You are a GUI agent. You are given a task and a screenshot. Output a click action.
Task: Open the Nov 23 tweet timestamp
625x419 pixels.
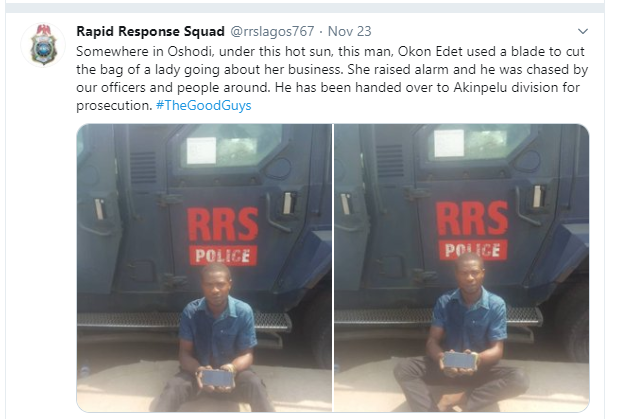coord(352,31)
